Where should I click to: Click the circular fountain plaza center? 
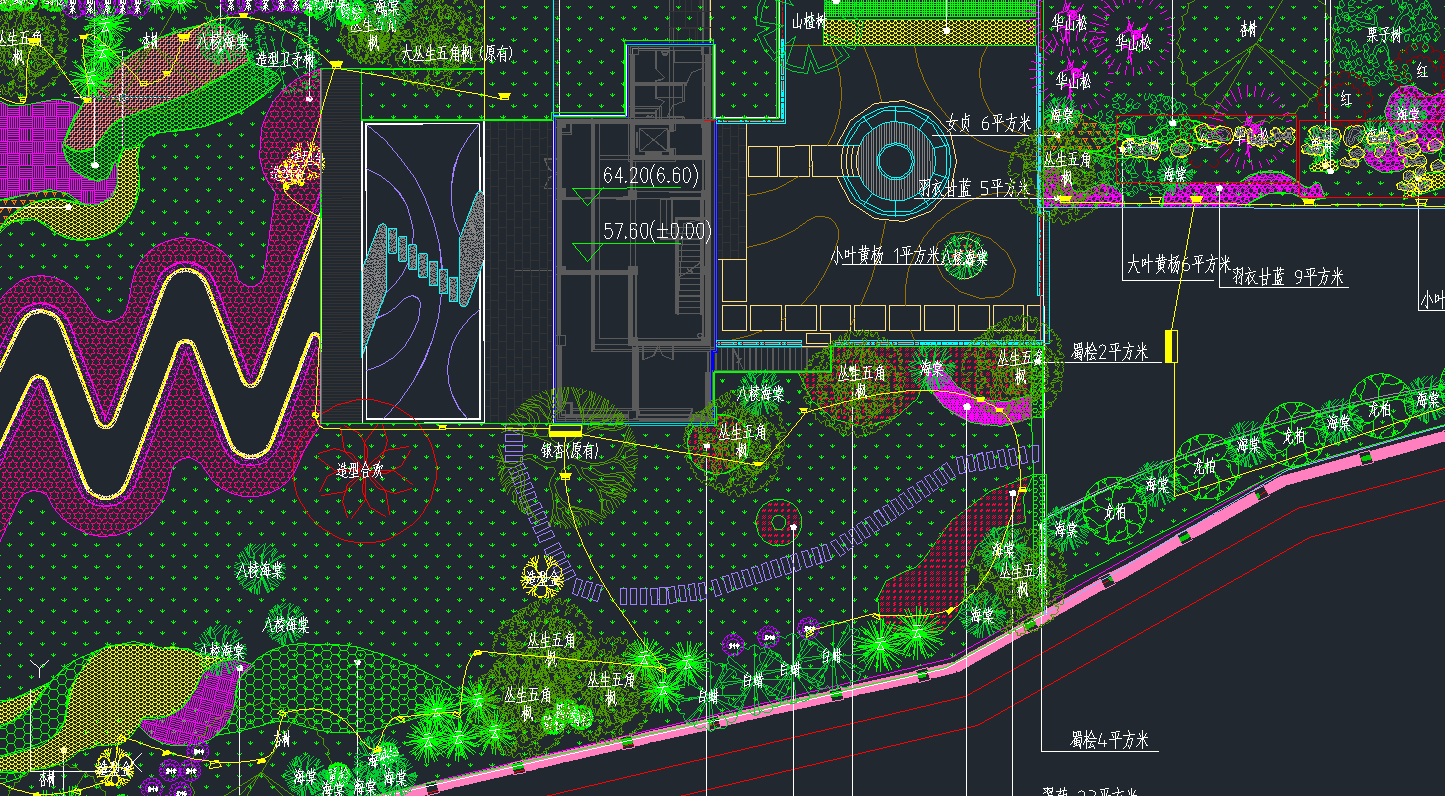coord(895,160)
